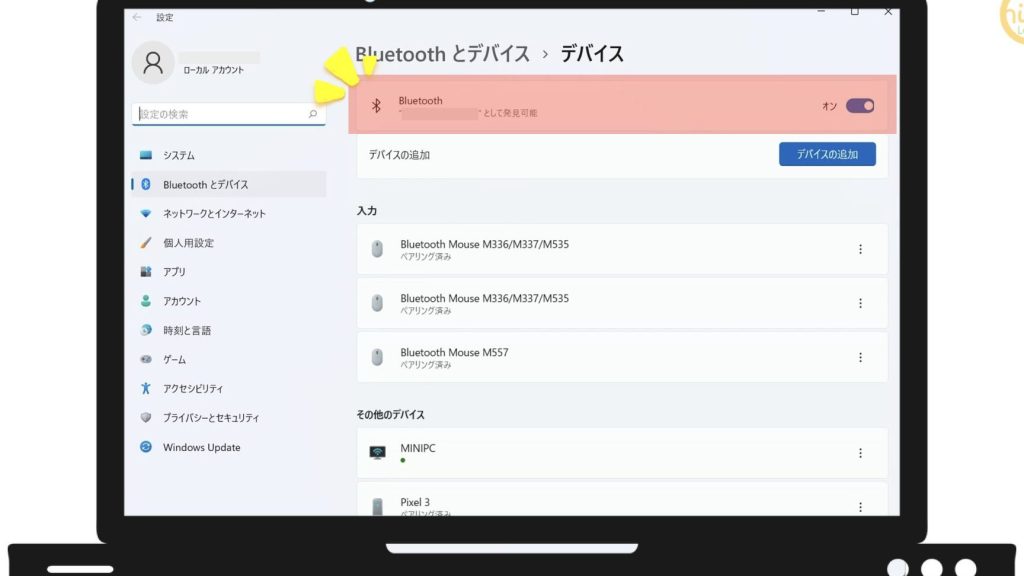
Task: Click the 設定 window title text
Action: point(165,18)
